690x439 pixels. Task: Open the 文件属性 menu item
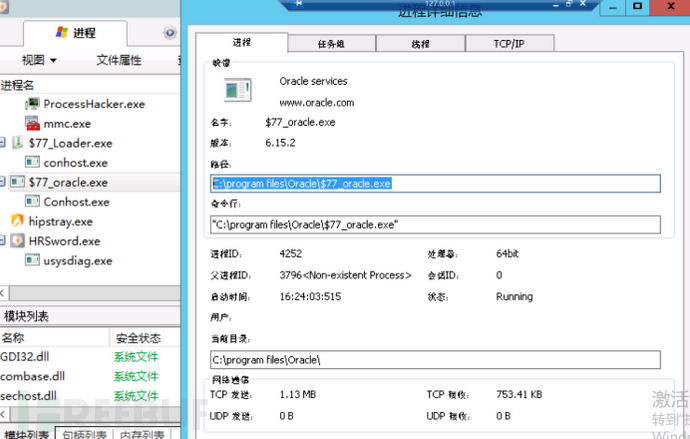[x=119, y=60]
